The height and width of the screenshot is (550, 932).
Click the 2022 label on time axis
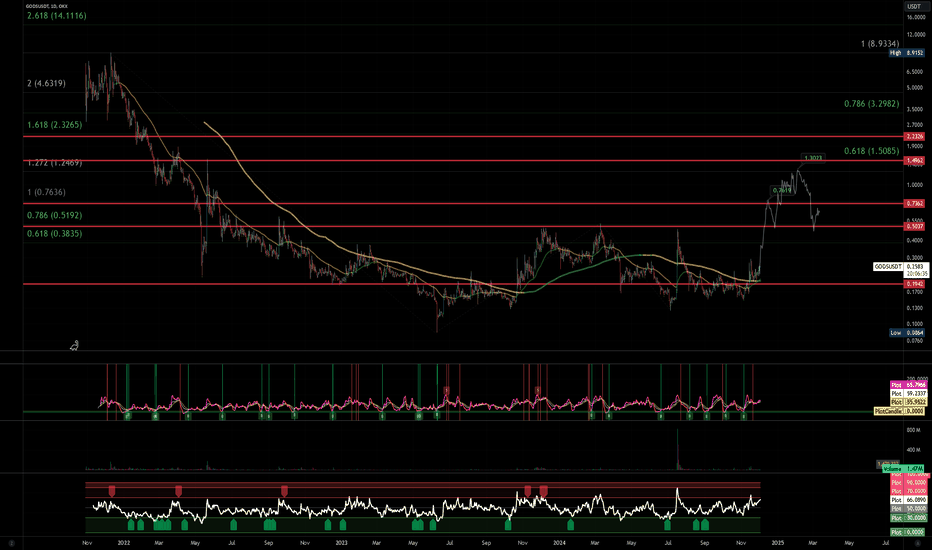pos(124,542)
